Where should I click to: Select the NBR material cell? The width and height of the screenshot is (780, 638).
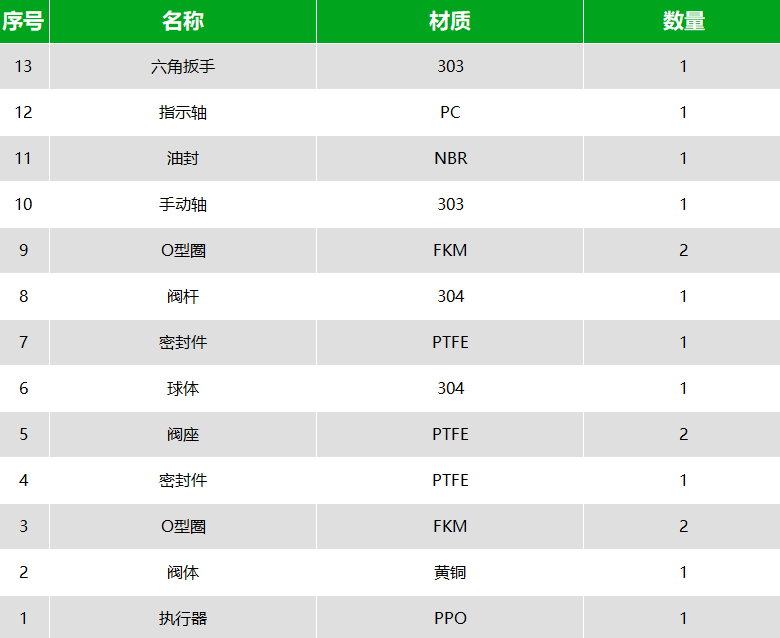(450, 158)
